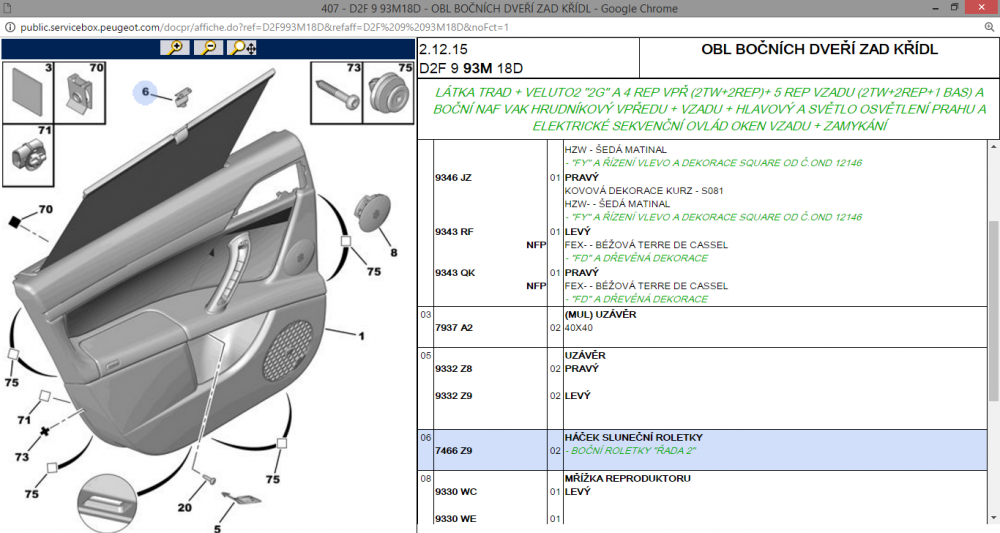Select part number 9343 RF
The width and height of the screenshot is (1000, 533).
(454, 231)
